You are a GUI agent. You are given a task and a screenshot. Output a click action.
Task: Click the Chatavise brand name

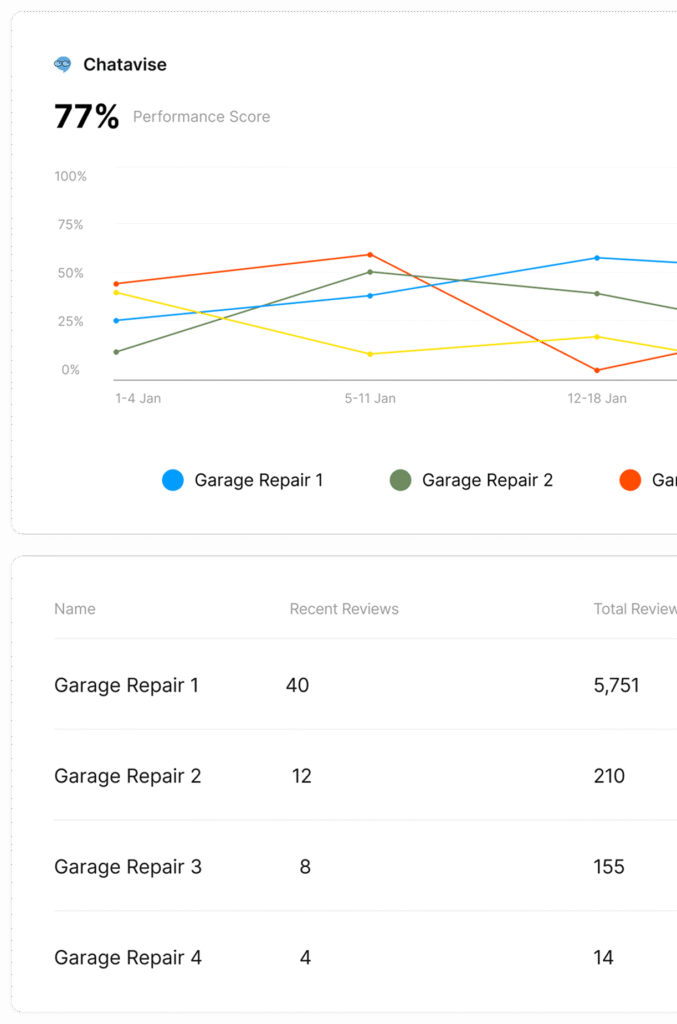125,65
